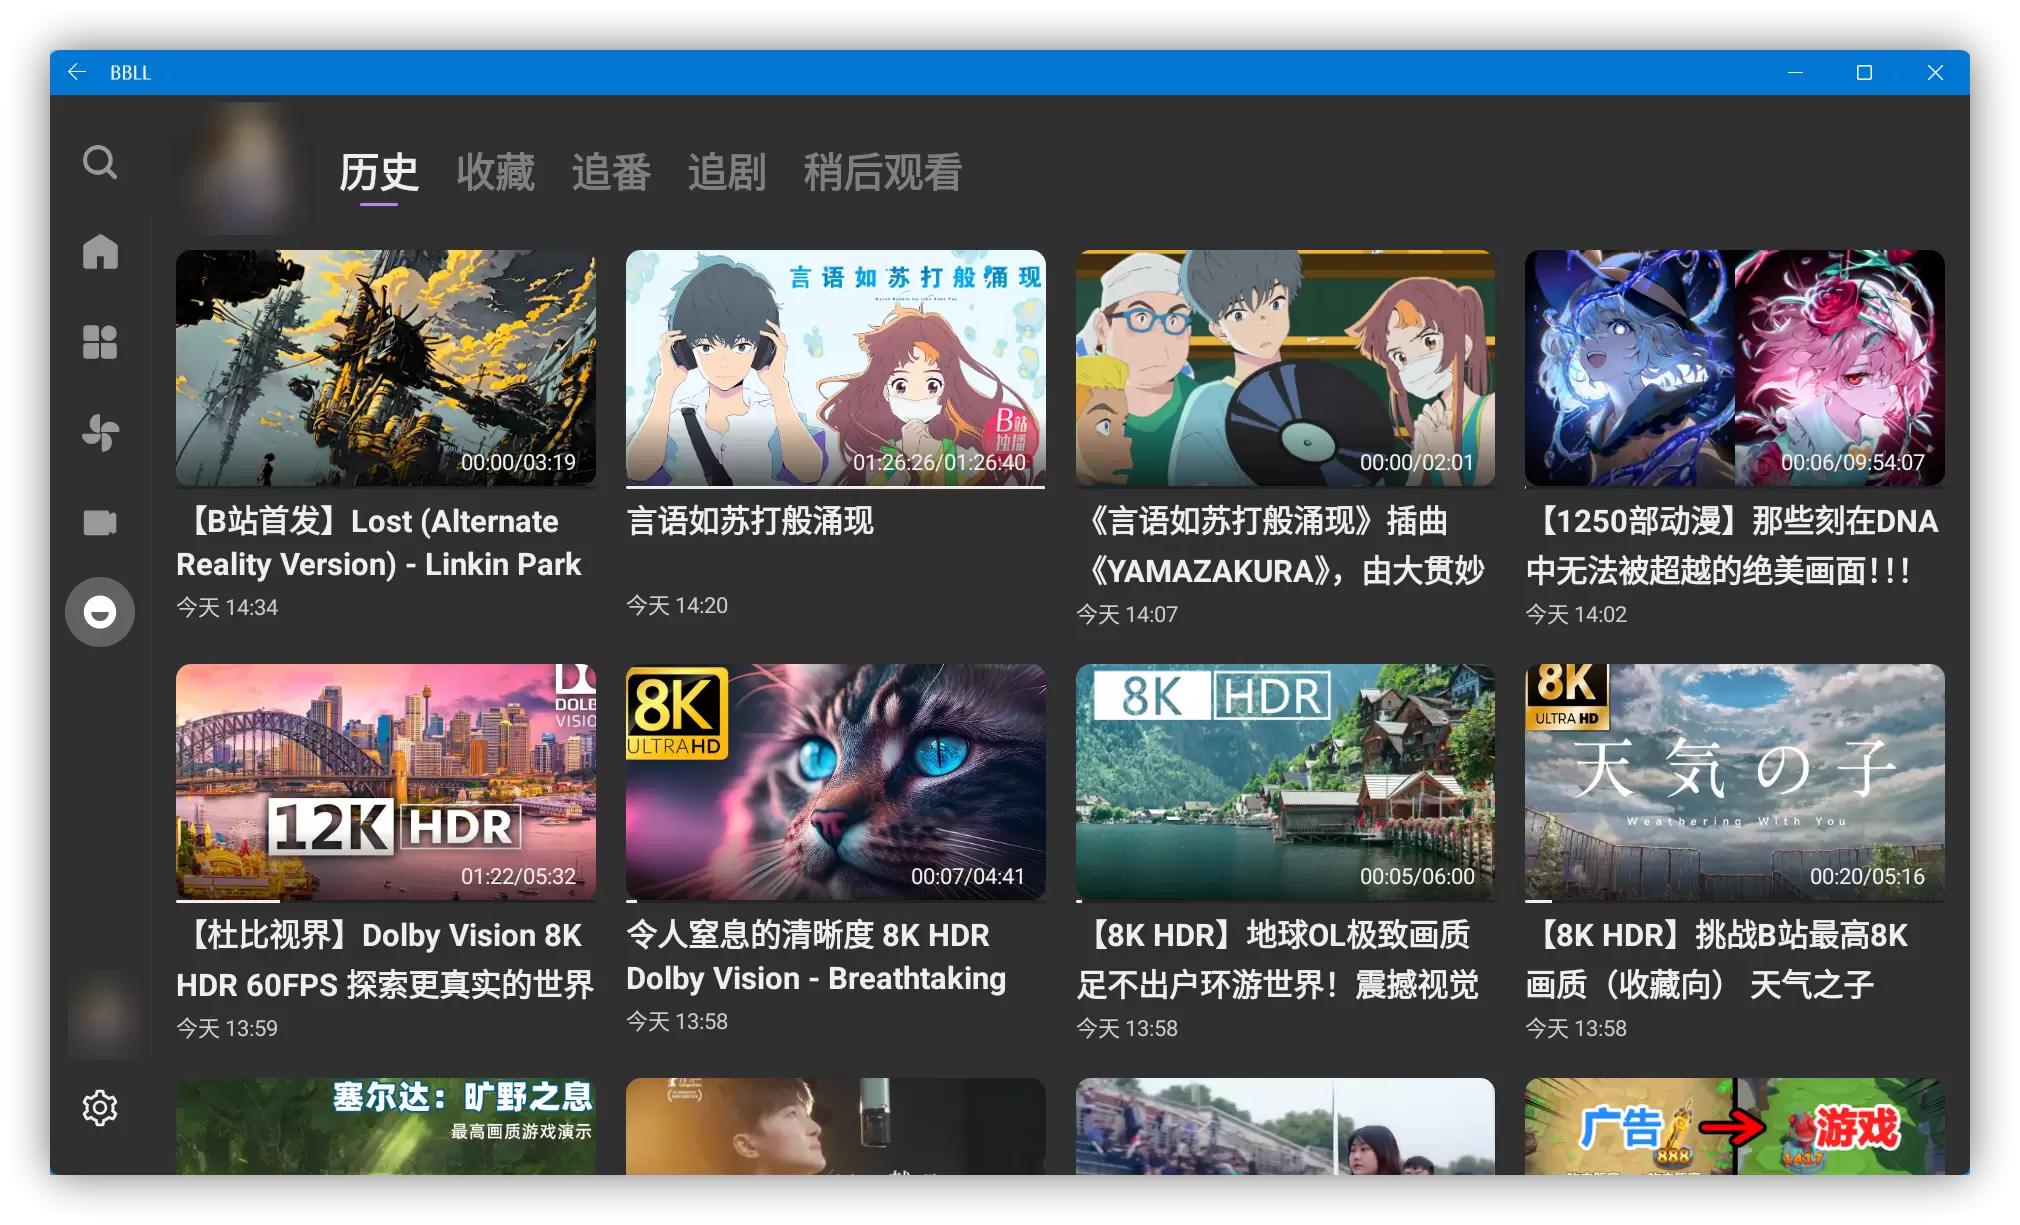Click the BBLL window title text
Viewport: 2020px width, 1225px height.
click(130, 72)
